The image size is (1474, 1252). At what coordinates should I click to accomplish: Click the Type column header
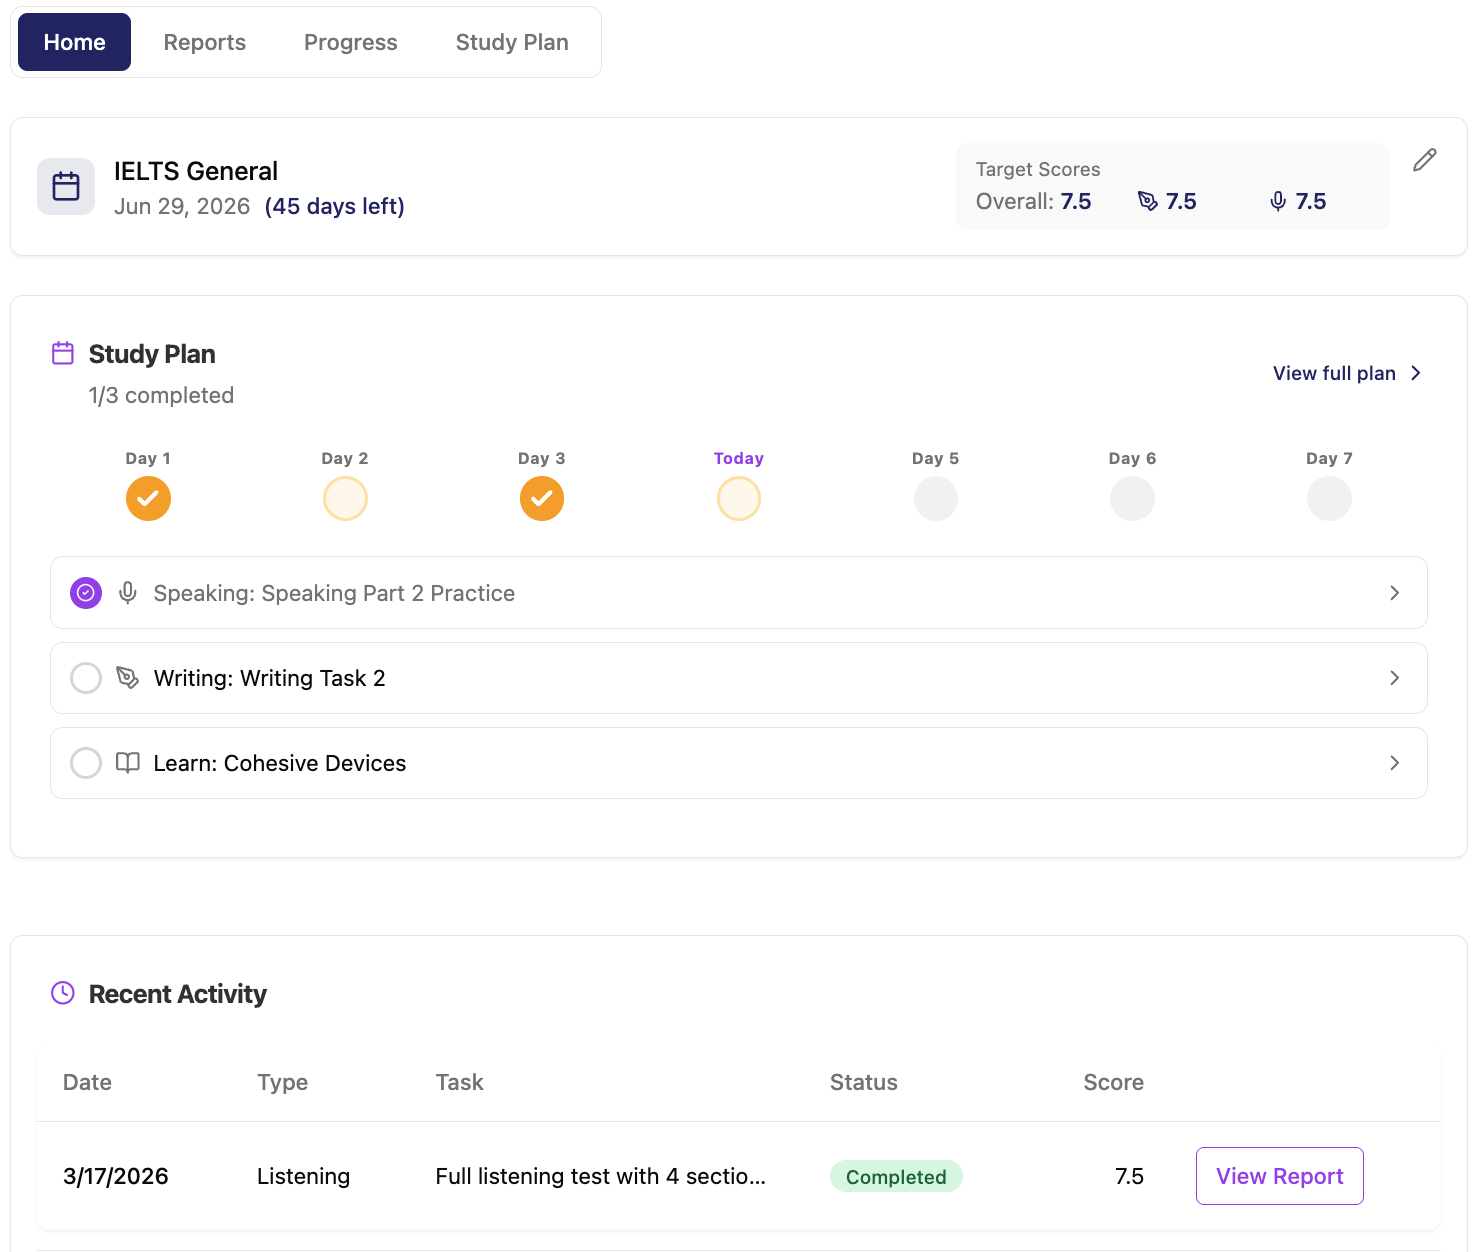(x=282, y=1082)
